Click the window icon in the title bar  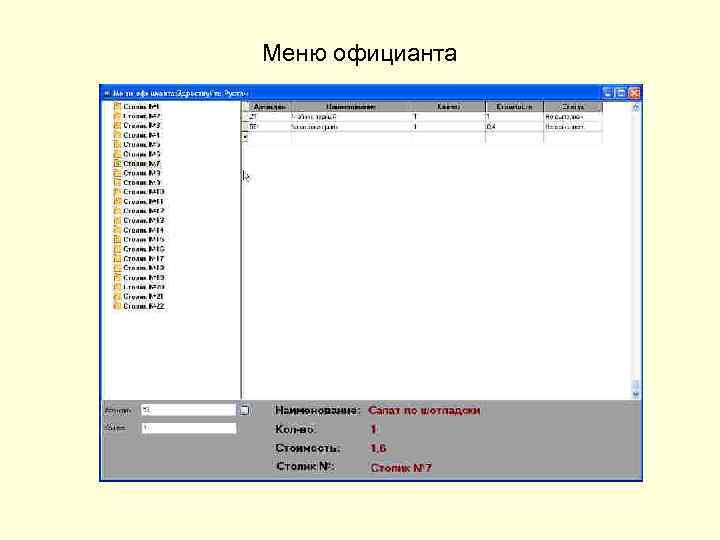click(x=107, y=93)
